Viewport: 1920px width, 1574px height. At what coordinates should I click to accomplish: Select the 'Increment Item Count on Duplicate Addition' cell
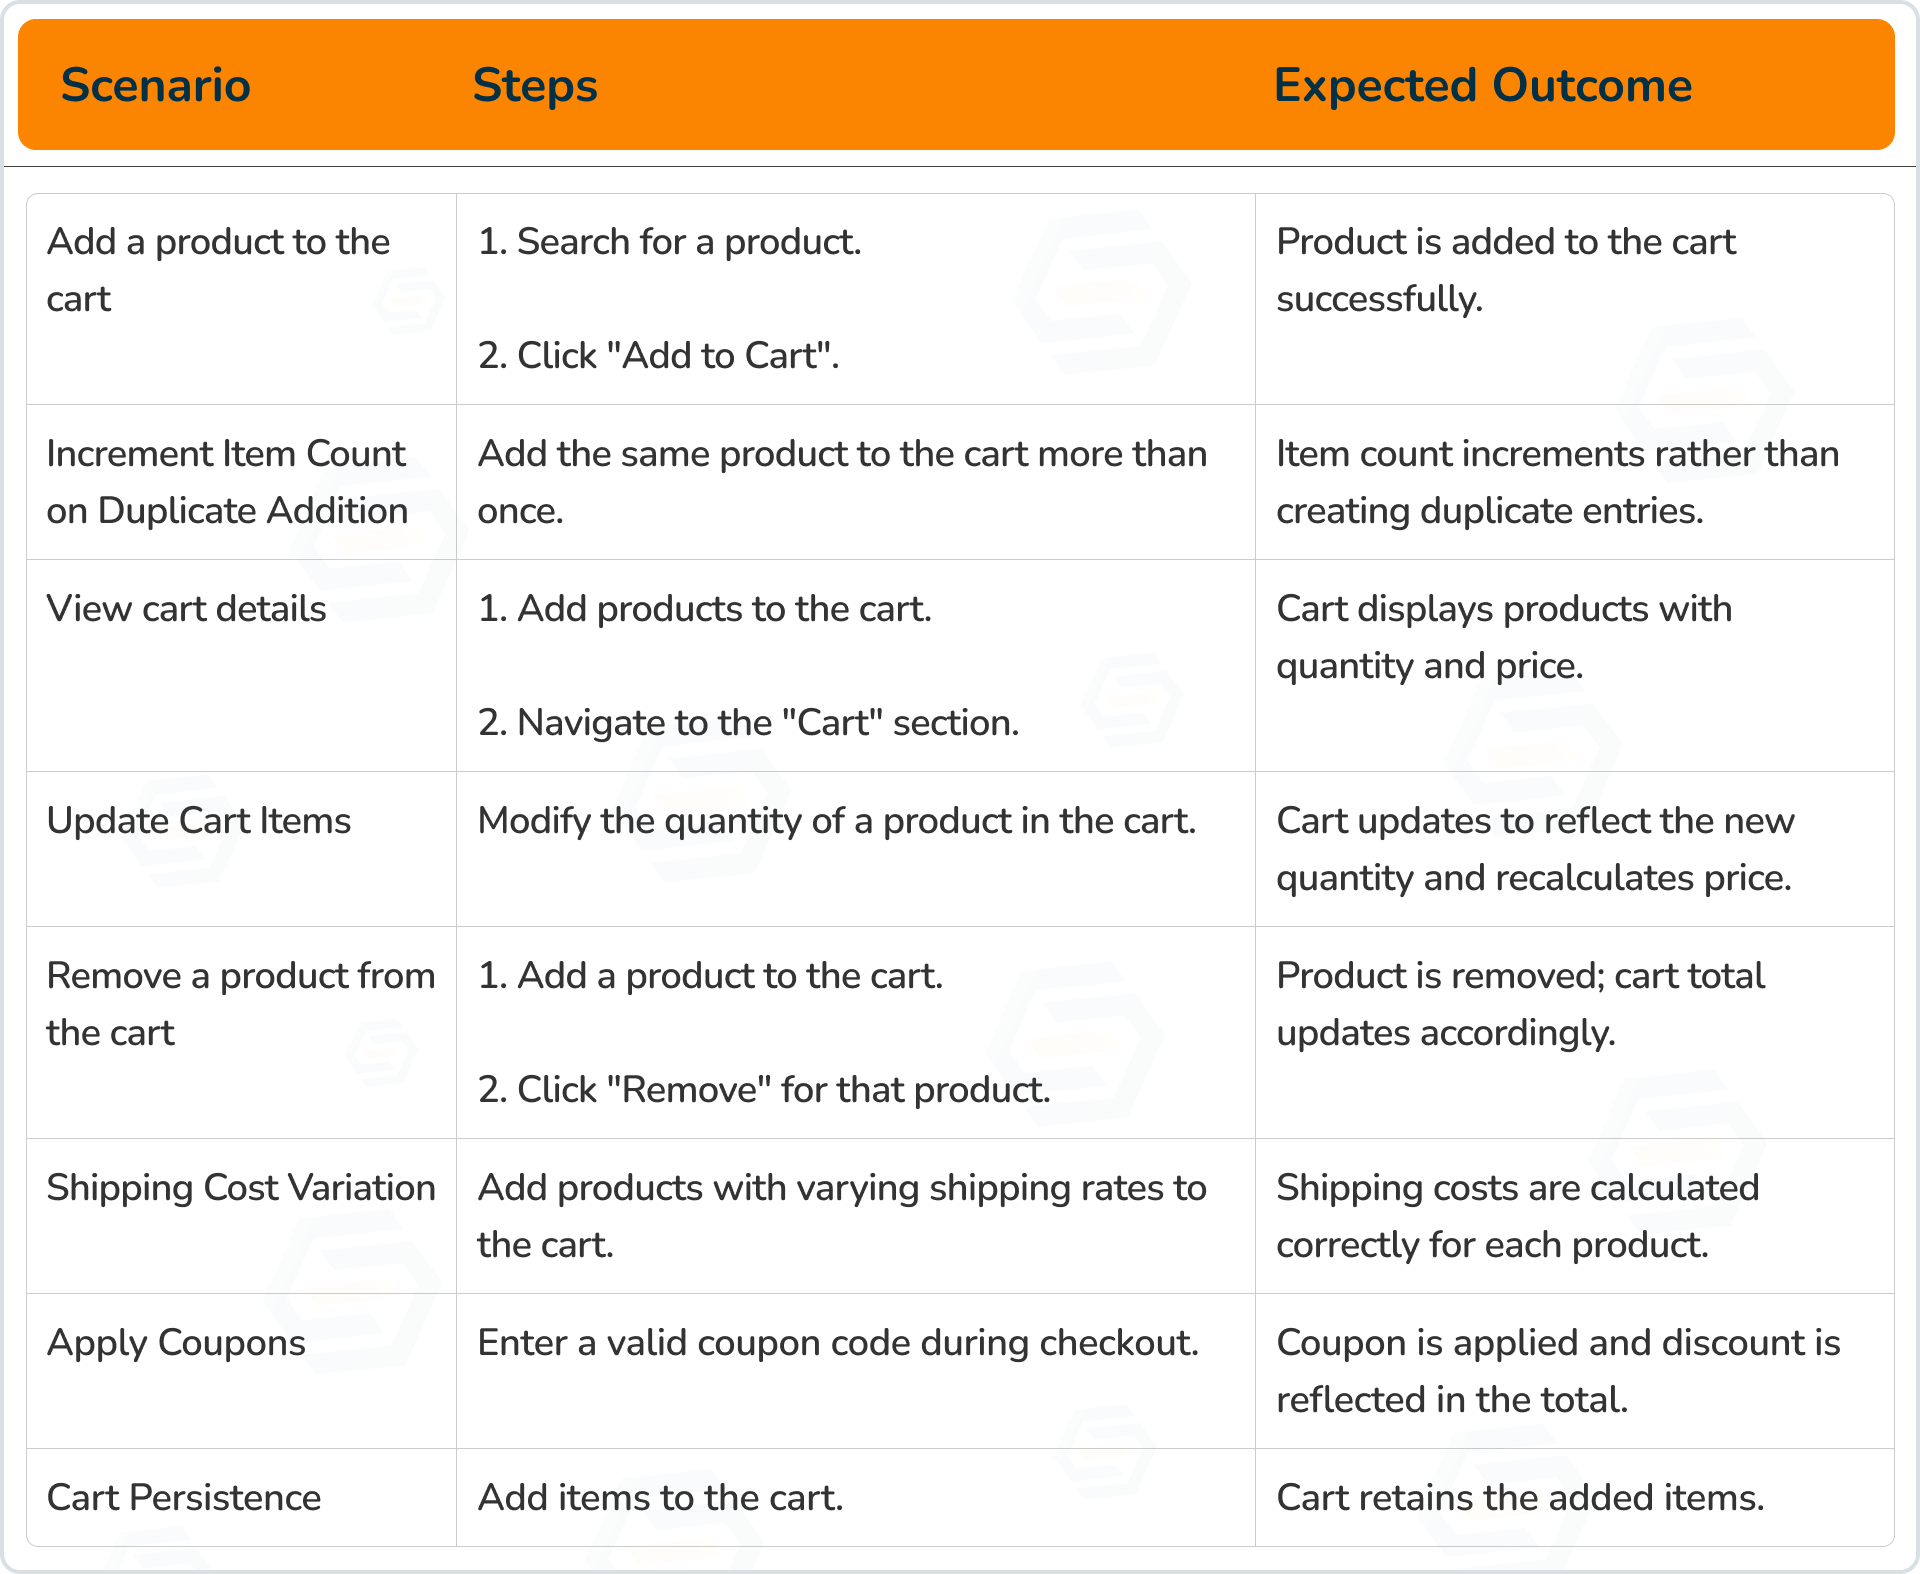point(242,482)
